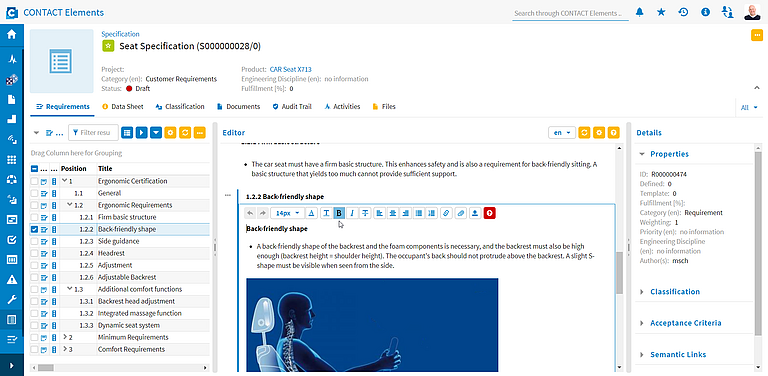Apply strikethrough formatting in the editor toolbar
The image size is (768, 376).
click(365, 213)
